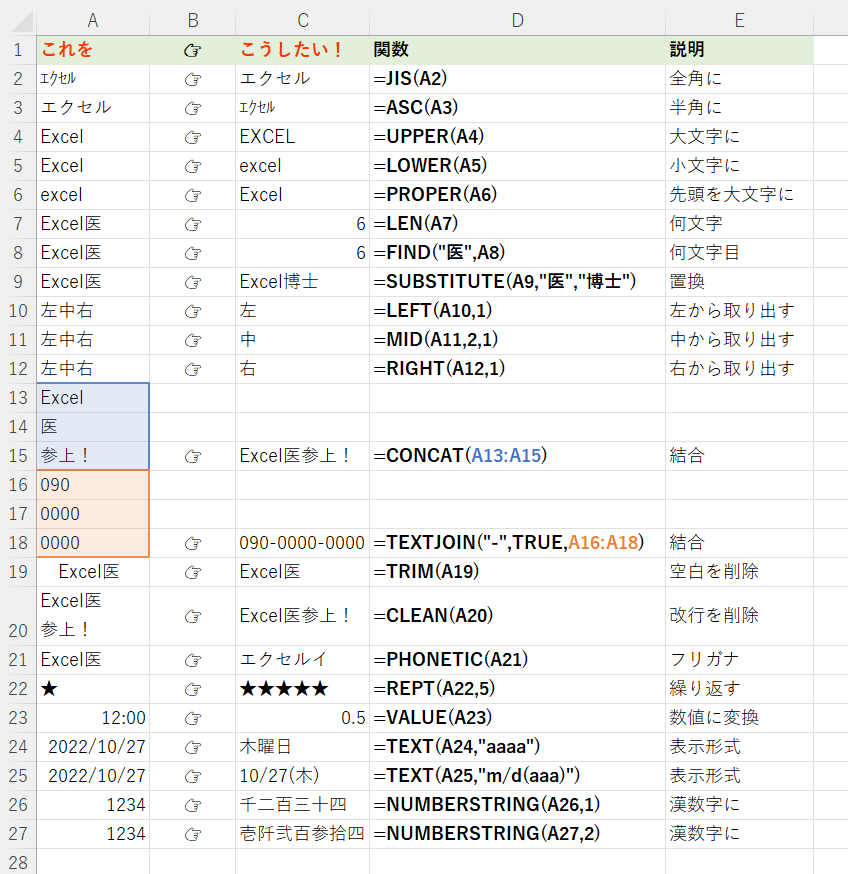Select the cell with =FIND("医",A8)

(x=517, y=253)
